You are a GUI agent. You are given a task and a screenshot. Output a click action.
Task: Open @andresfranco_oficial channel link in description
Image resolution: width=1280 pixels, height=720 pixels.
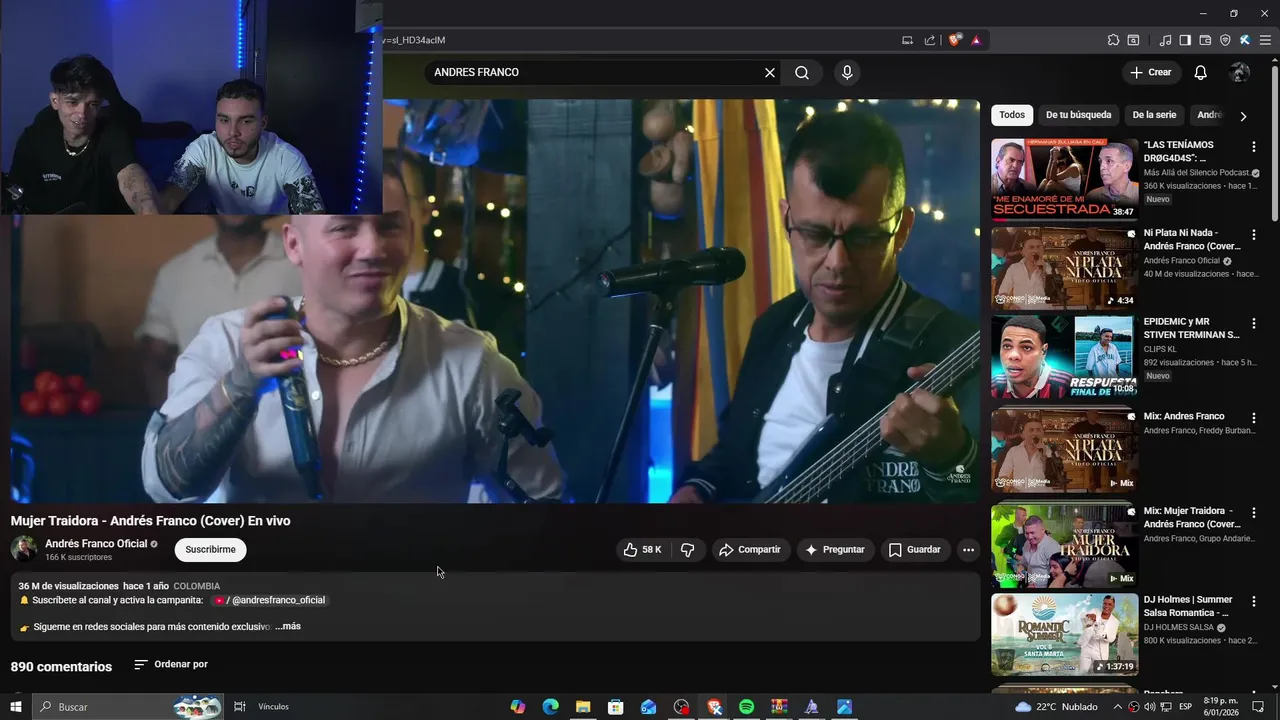[268, 600]
